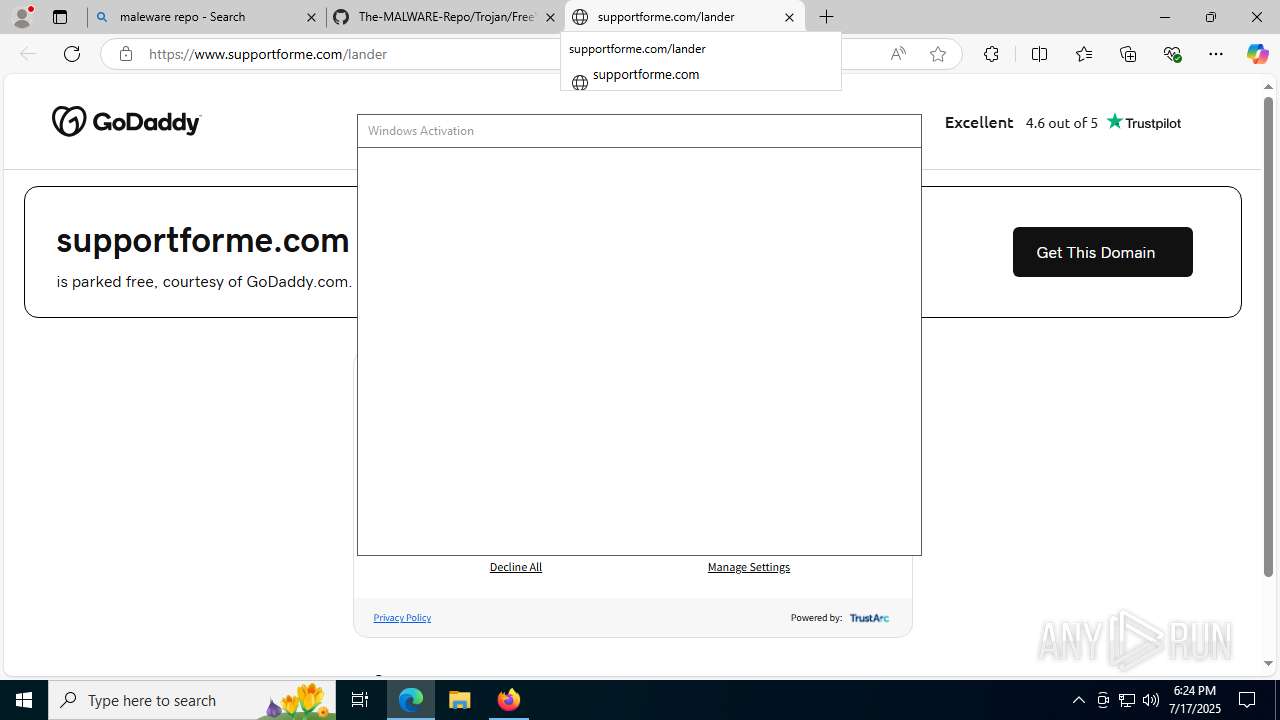Click Decline All in cookie dialog
Screen dimensions: 1280x720
click(x=516, y=567)
